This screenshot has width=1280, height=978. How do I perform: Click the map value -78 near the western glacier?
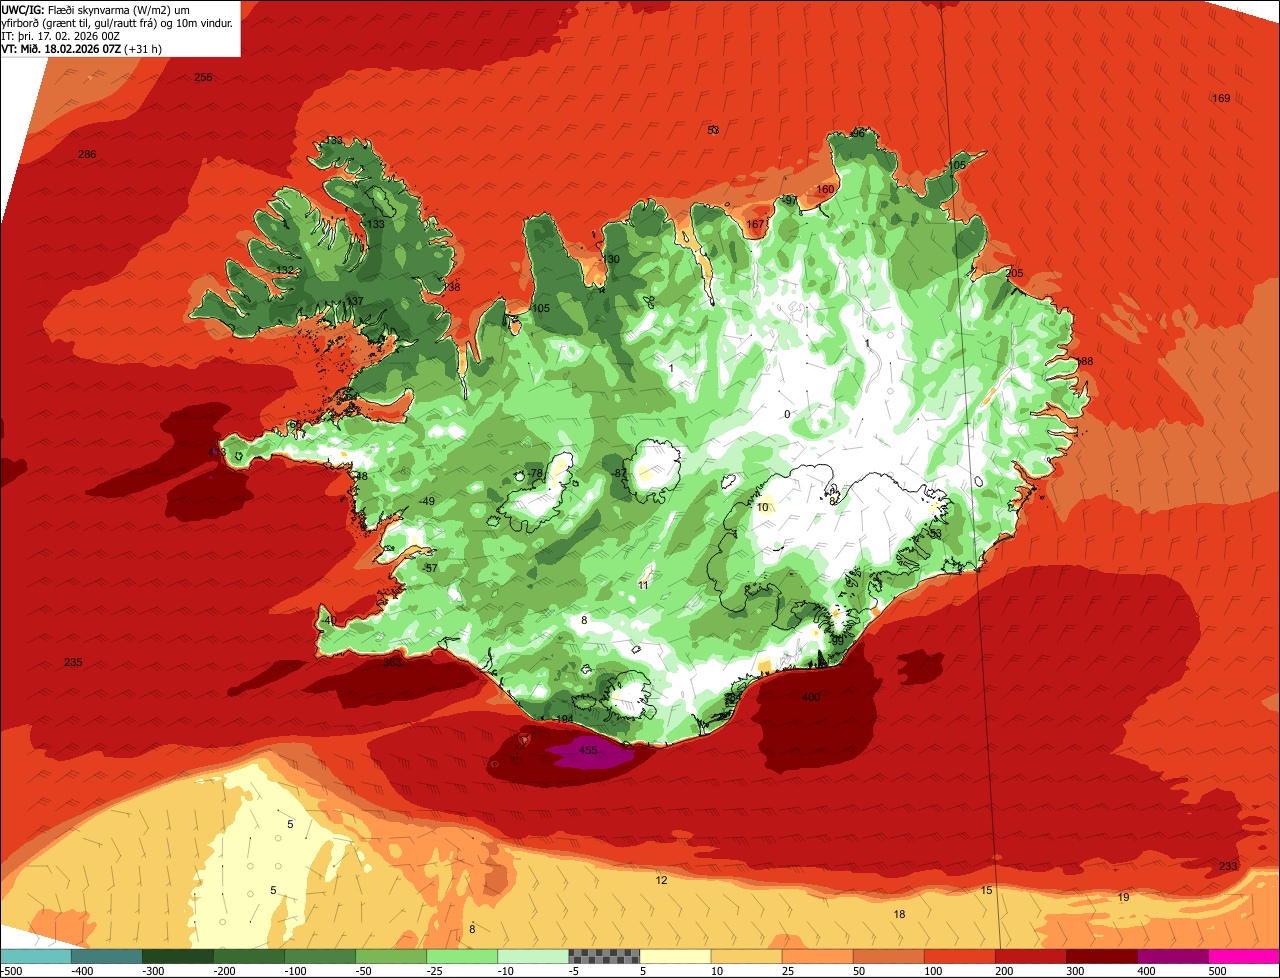click(535, 473)
